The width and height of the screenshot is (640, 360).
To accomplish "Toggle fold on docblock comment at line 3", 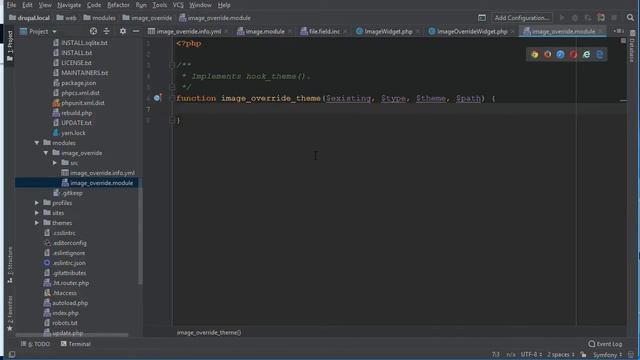I will 172,65.
